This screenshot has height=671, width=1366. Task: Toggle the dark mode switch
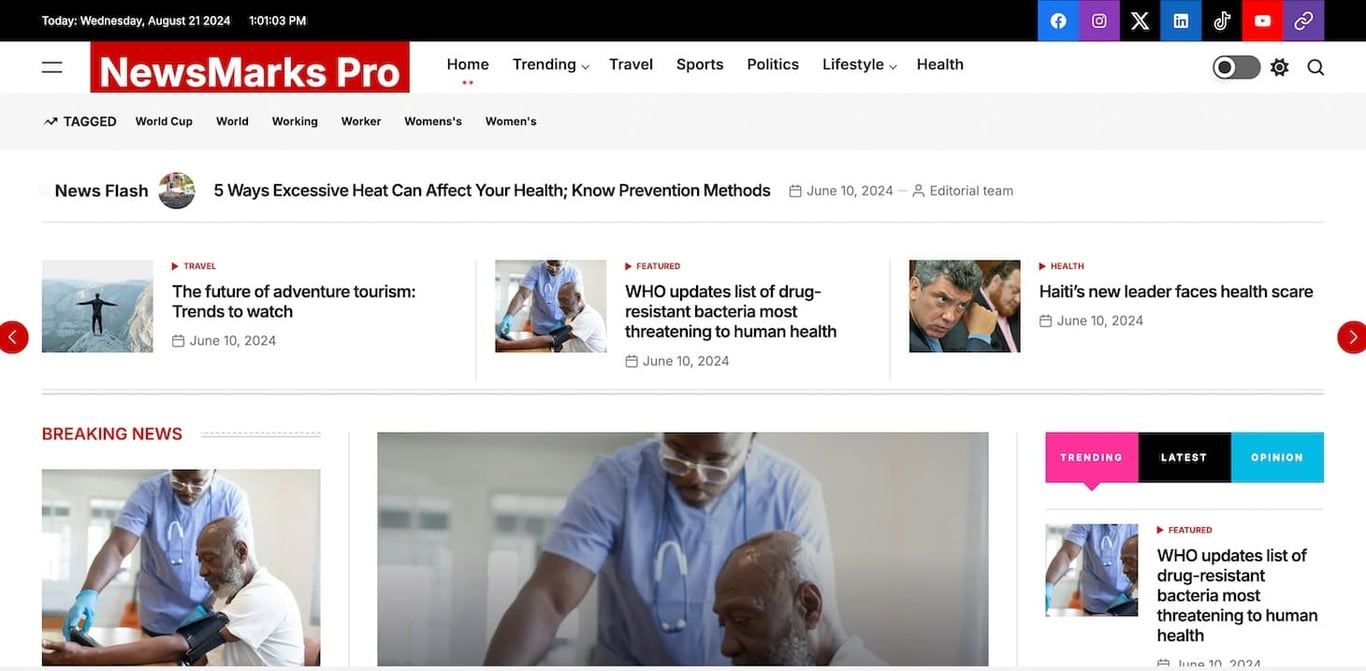[1236, 67]
